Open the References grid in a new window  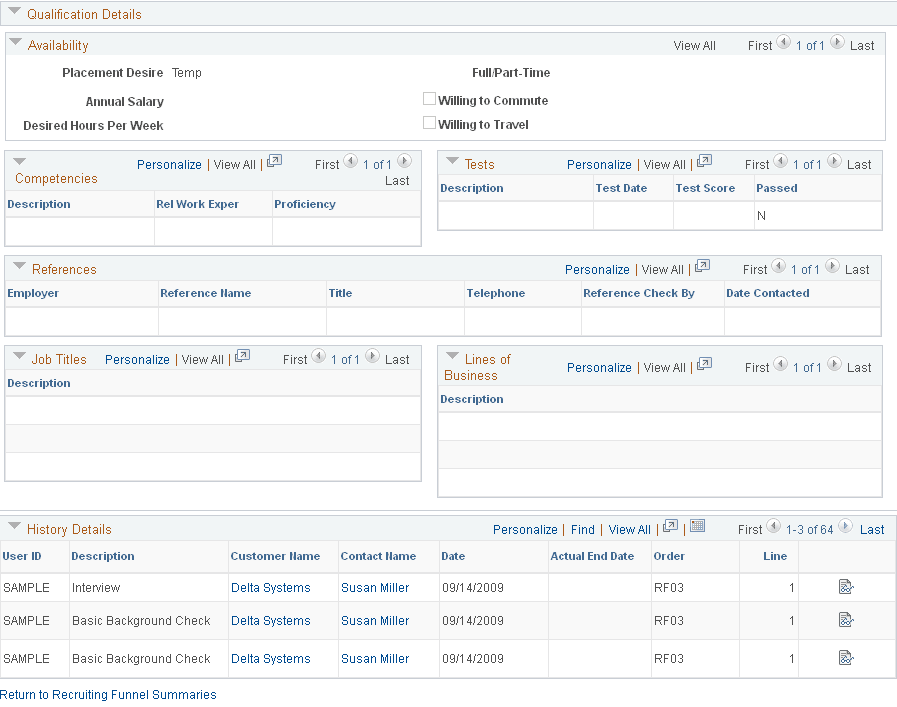(x=703, y=264)
